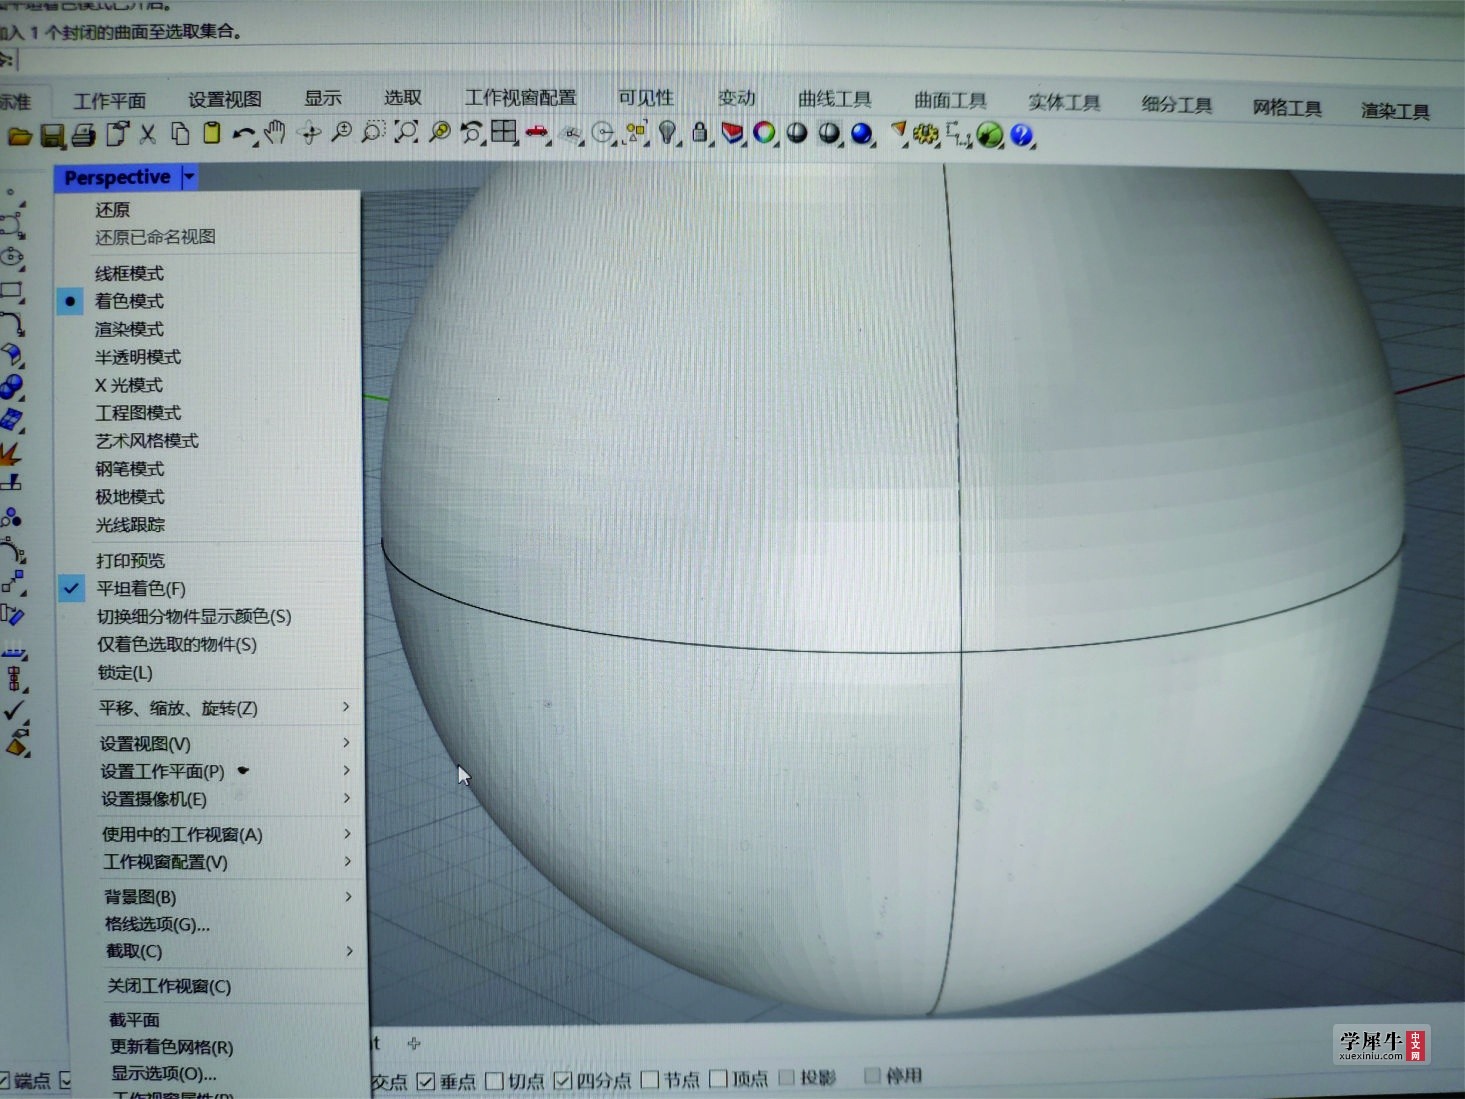Open the color wheel object properties icon

pos(764,132)
